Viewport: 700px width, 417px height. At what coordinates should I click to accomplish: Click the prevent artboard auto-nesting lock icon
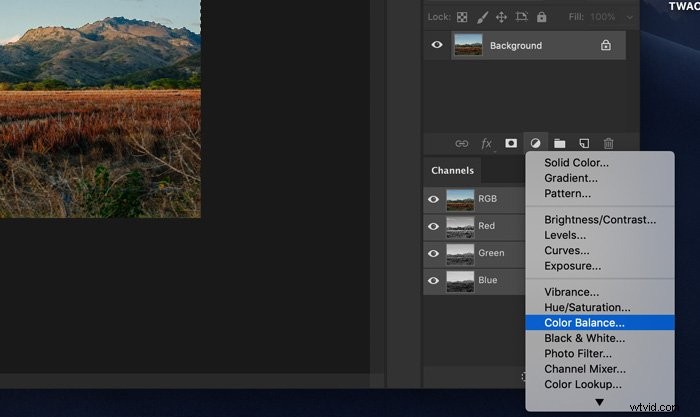[x=521, y=17]
